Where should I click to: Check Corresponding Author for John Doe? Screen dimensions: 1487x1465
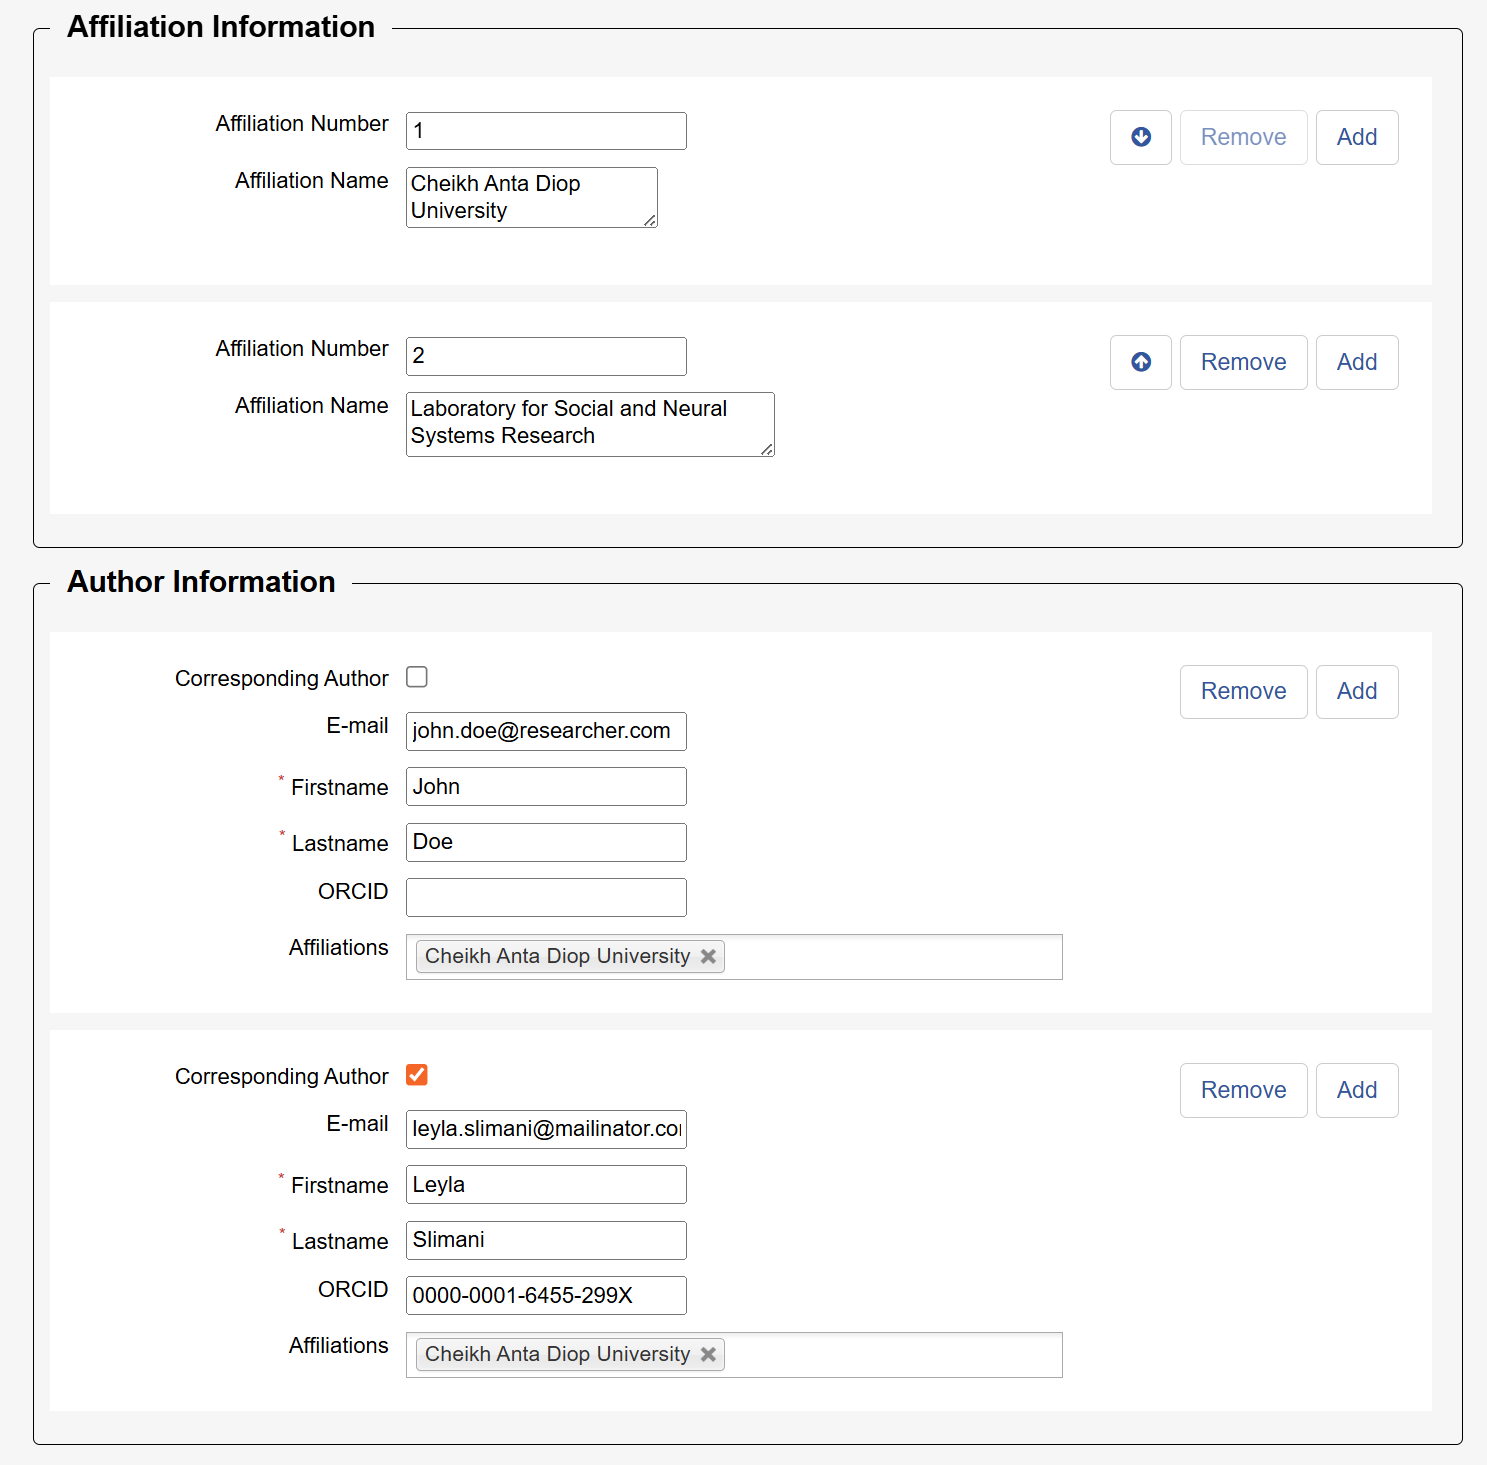pyautogui.click(x=417, y=677)
